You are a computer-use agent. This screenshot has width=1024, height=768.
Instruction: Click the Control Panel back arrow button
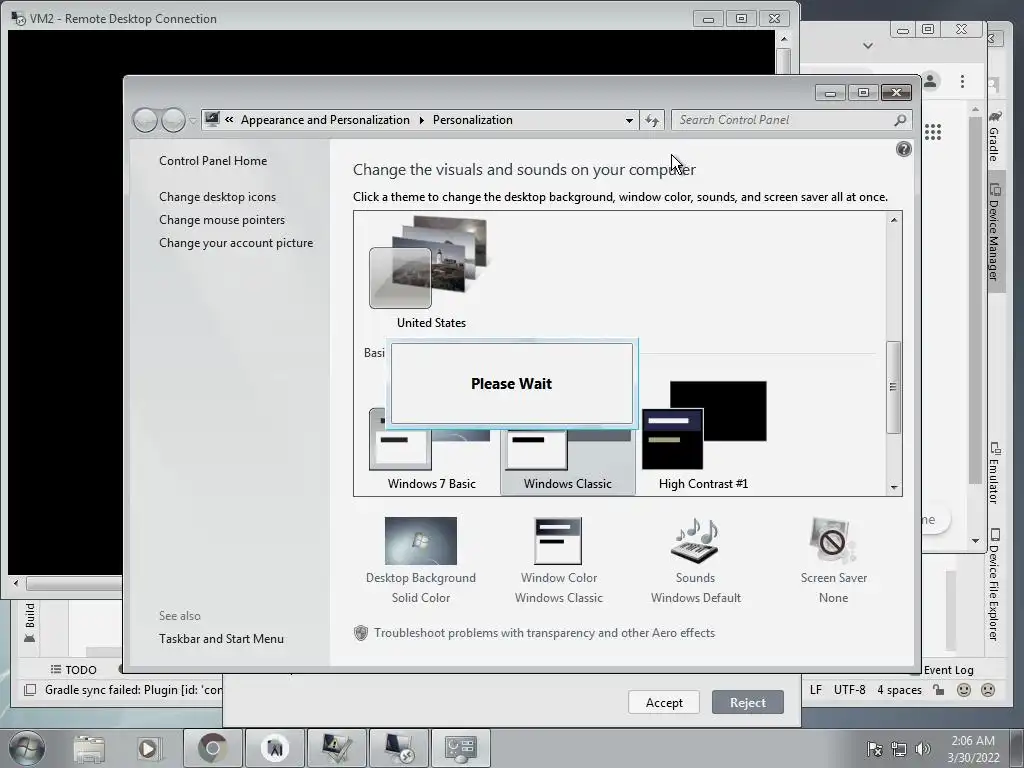click(x=145, y=120)
